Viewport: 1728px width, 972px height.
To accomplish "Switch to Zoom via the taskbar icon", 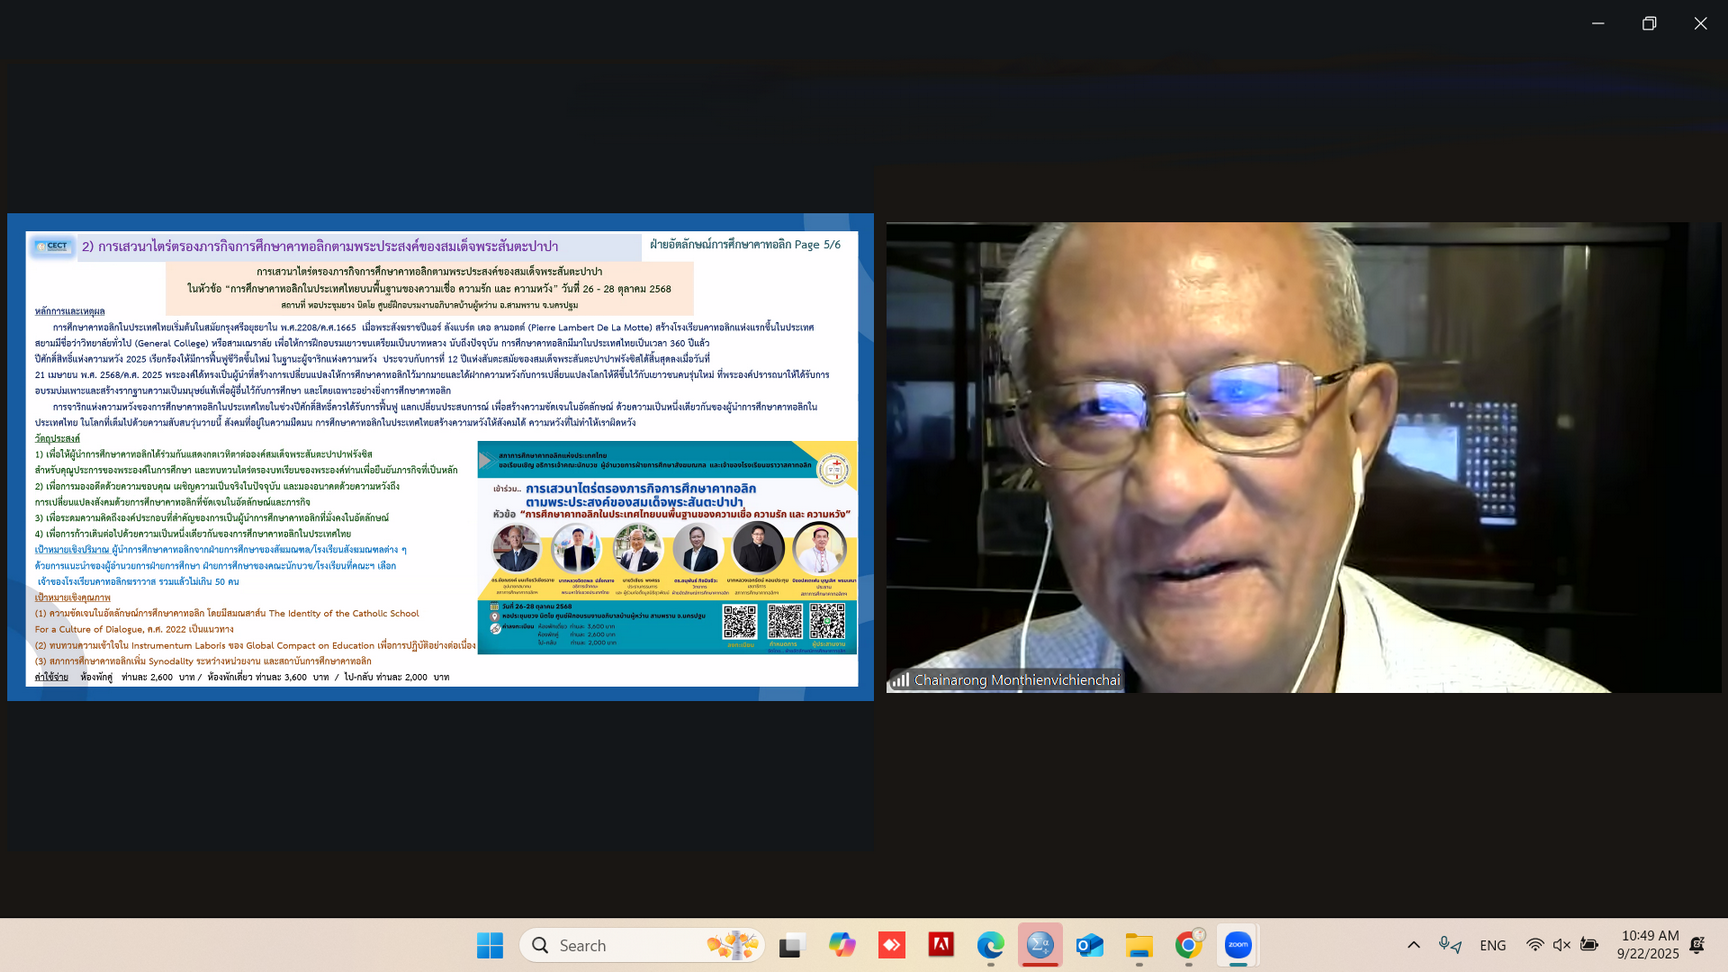I will click(1238, 945).
